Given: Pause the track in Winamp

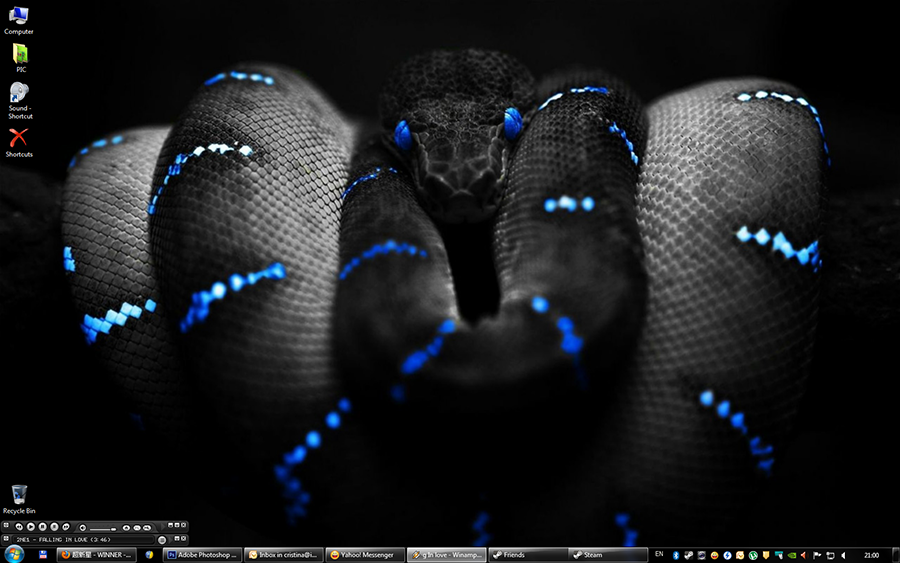Looking at the screenshot, I should pyautogui.click(x=42, y=527).
